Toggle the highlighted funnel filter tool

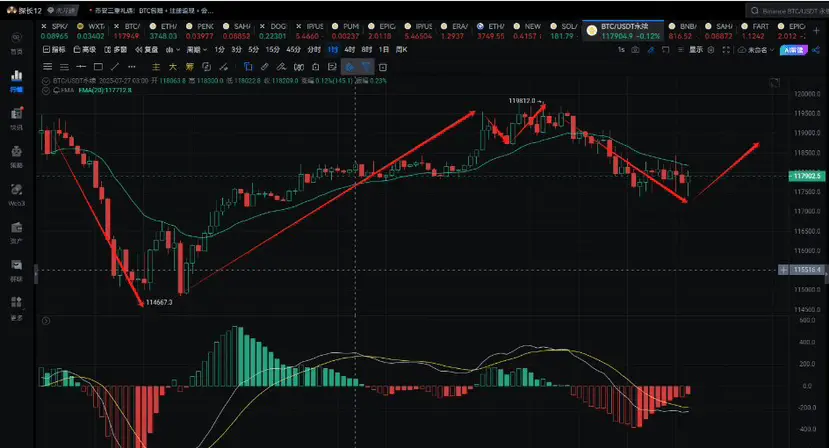366,67
